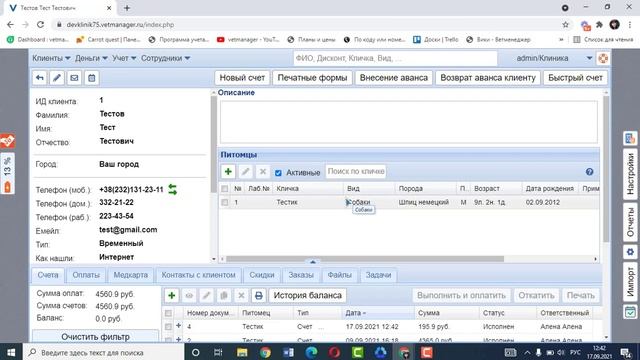This screenshot has height=360, width=640.
Task: Open Chrome from the Windows taskbar
Action: tap(265, 352)
